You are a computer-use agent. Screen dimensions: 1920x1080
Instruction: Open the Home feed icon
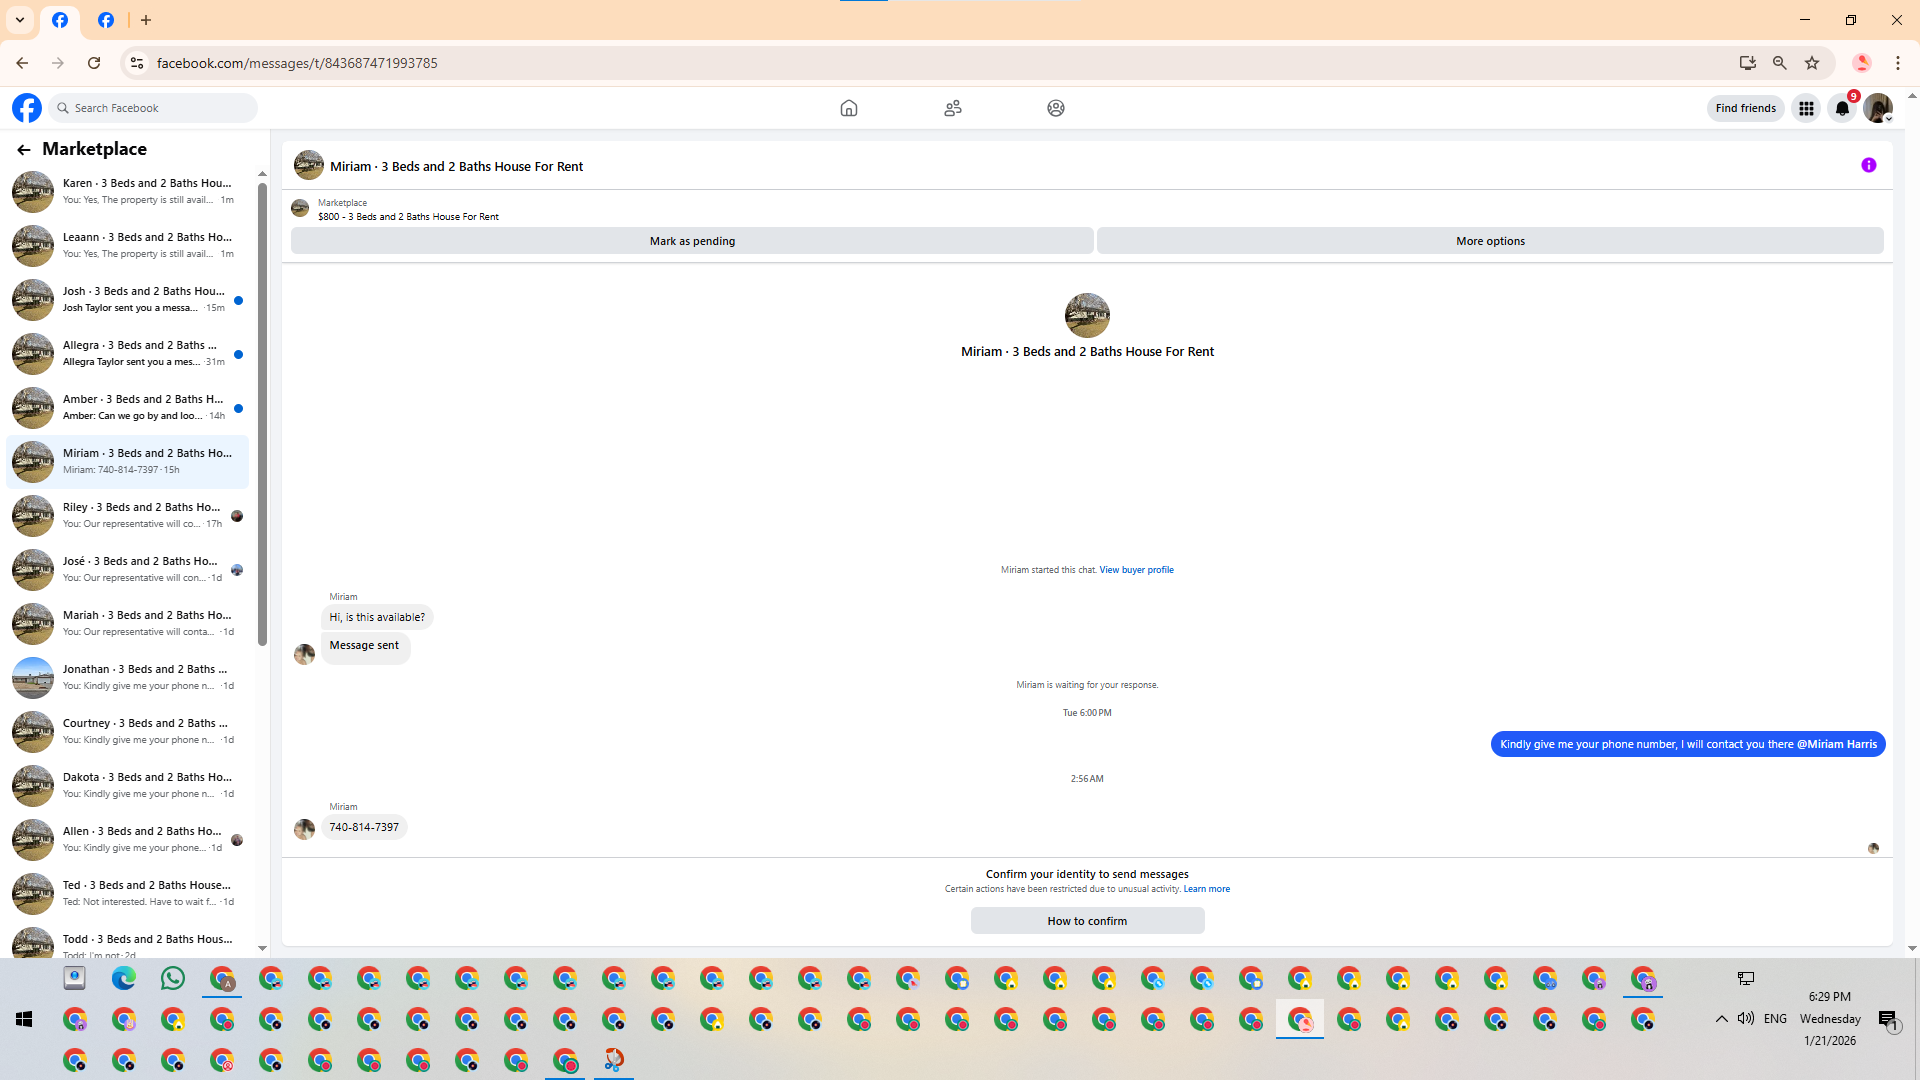848,108
